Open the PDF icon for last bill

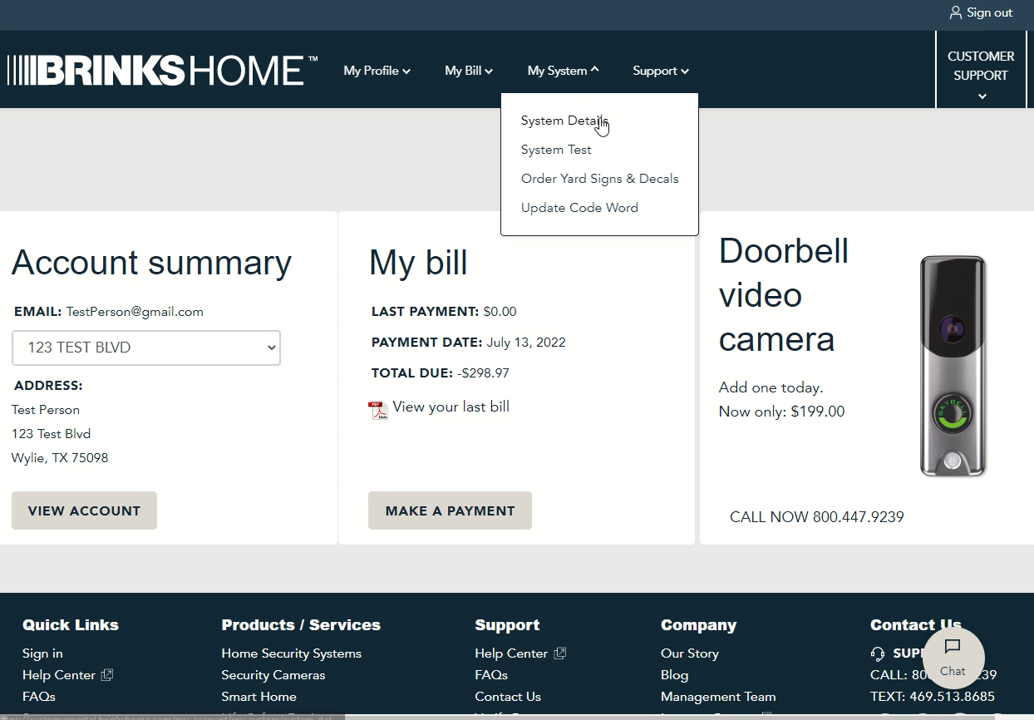pyautogui.click(x=378, y=409)
